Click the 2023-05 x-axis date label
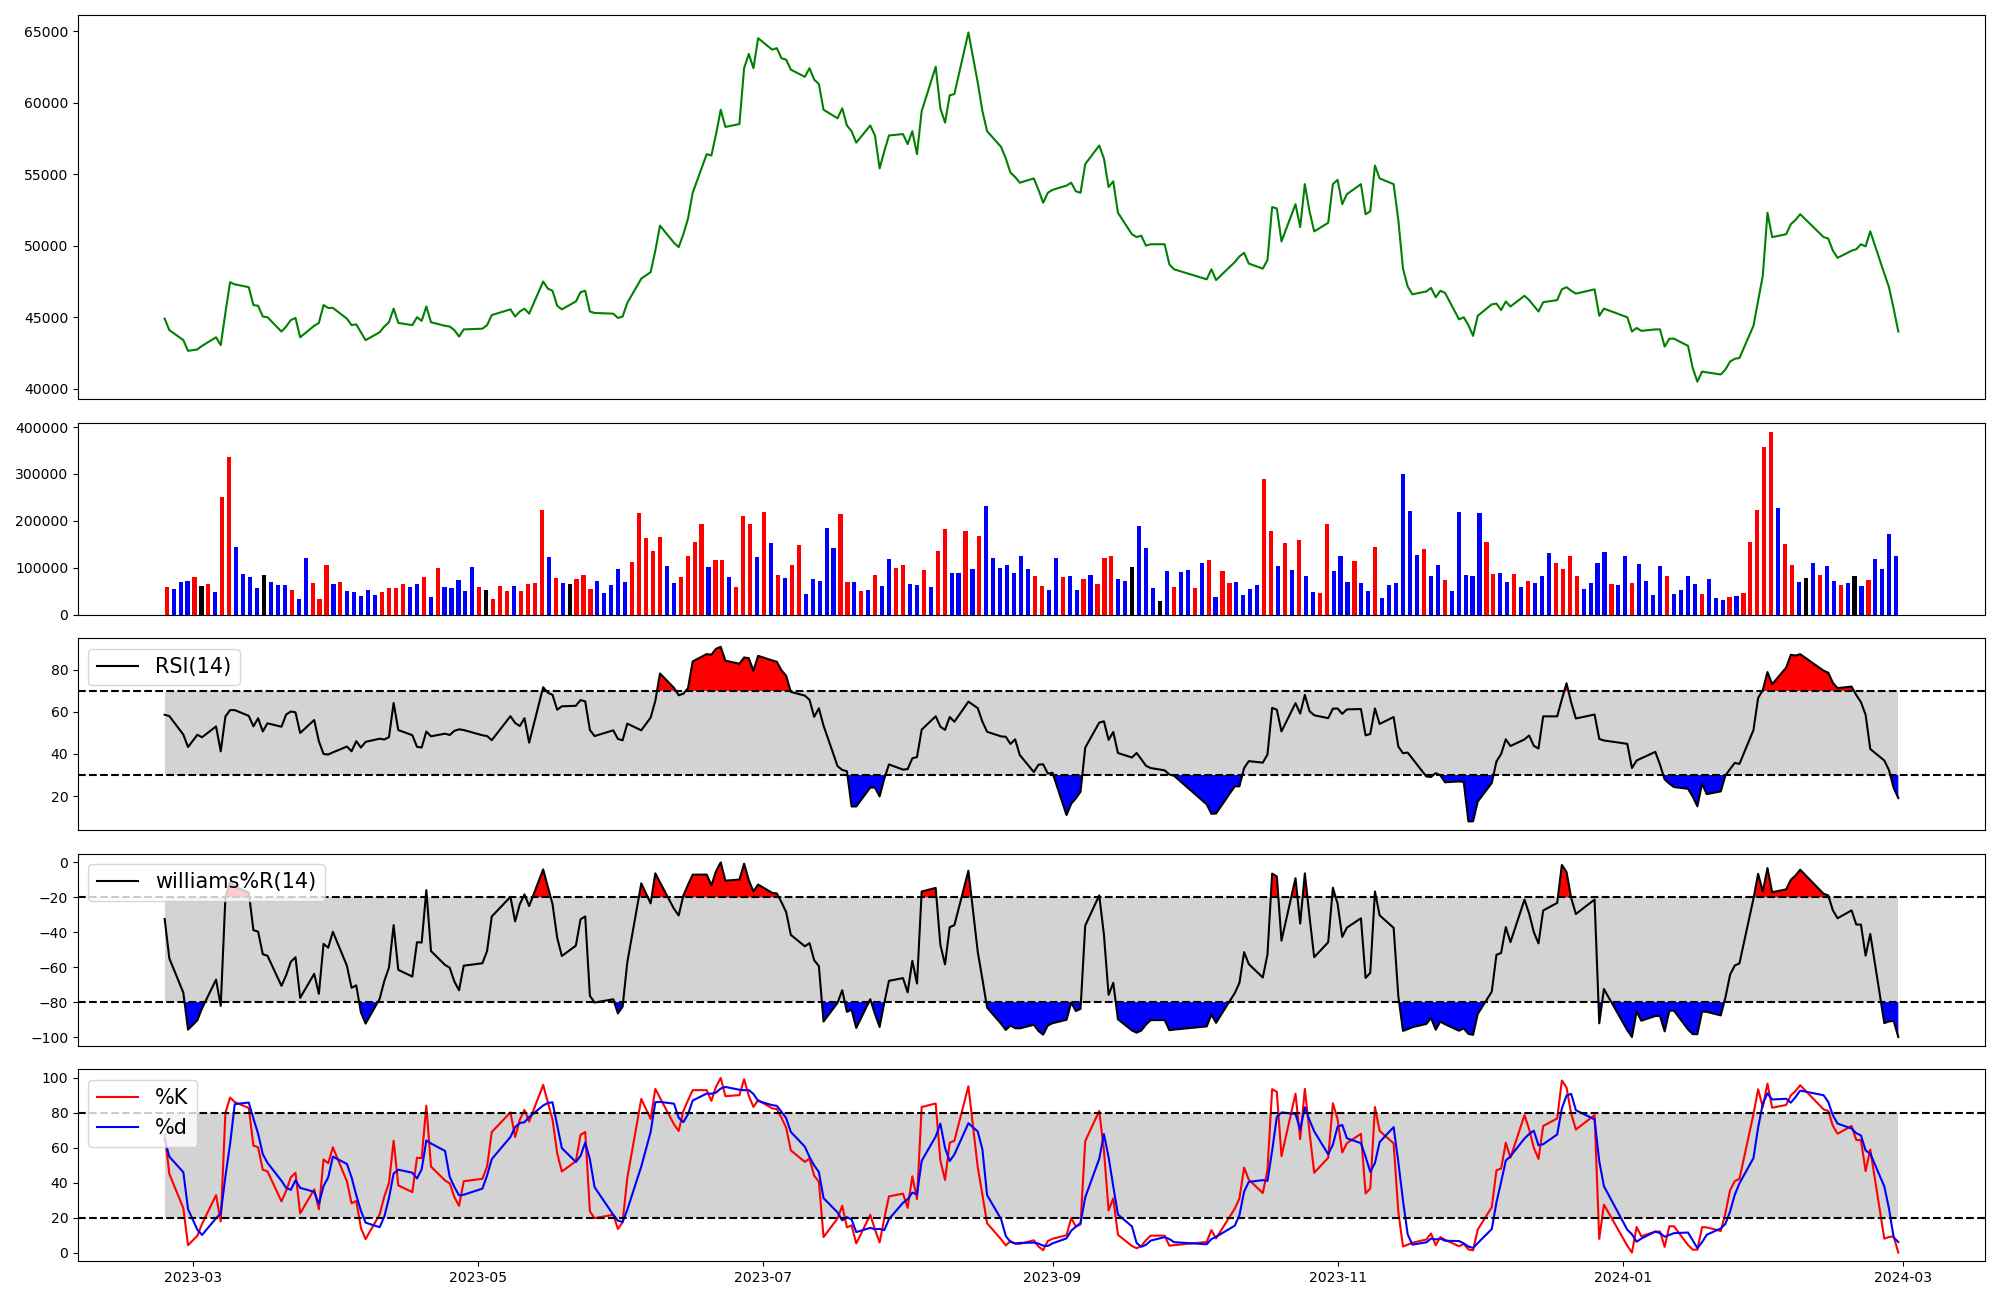 pyautogui.click(x=478, y=1277)
